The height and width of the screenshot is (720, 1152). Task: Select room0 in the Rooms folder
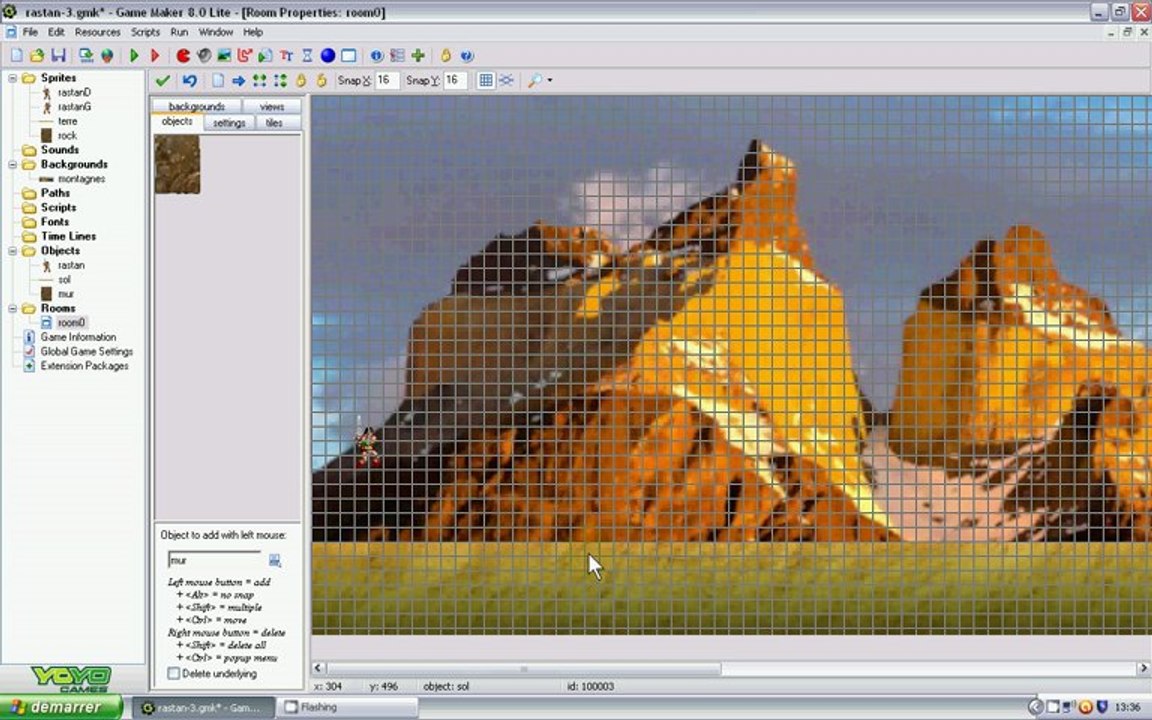71,323
